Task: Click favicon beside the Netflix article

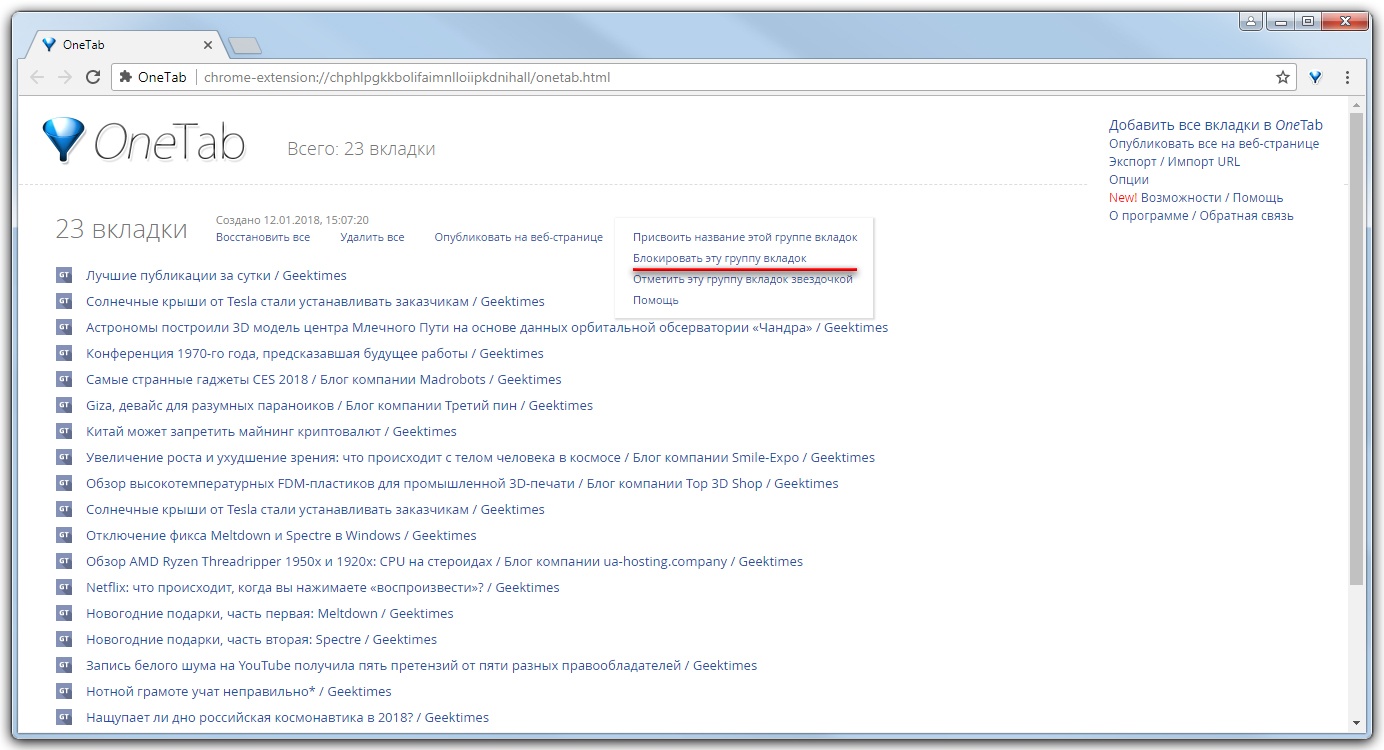Action: click(x=64, y=587)
